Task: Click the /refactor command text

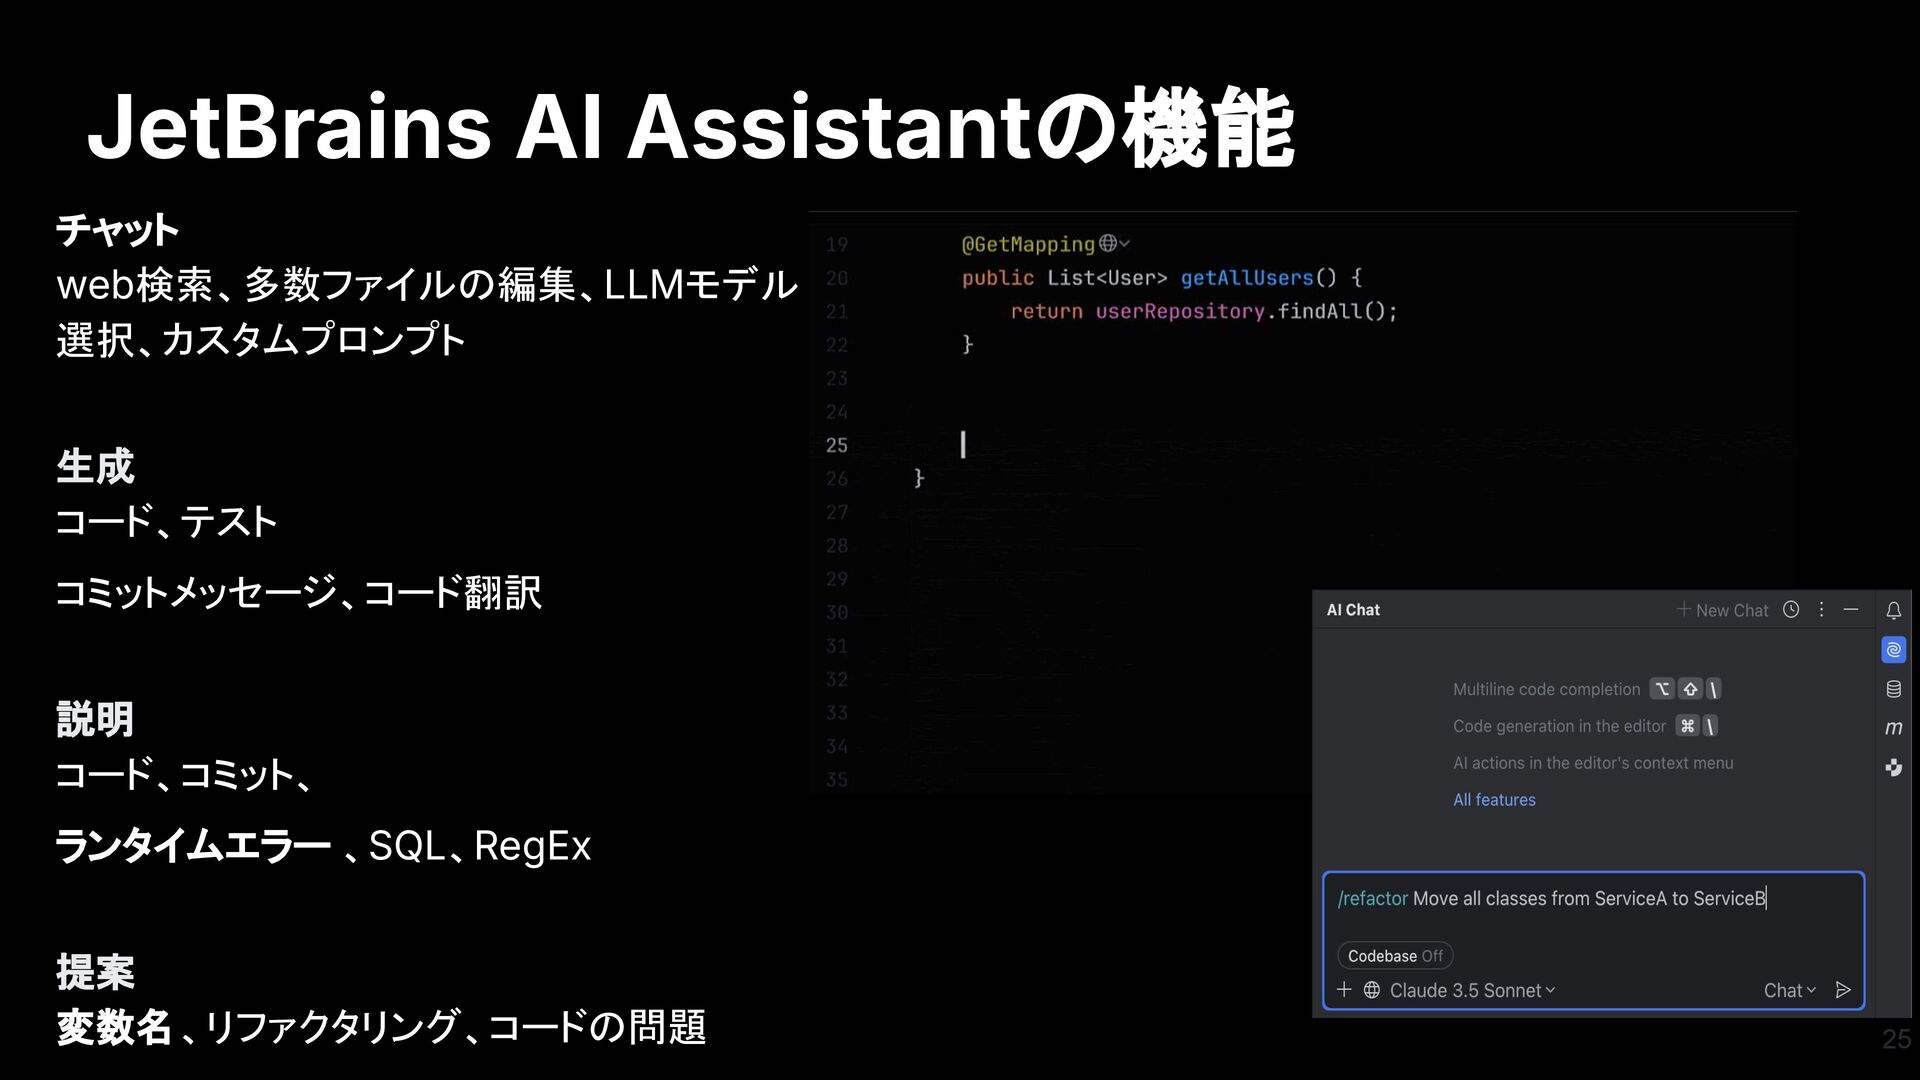Action: point(1372,899)
